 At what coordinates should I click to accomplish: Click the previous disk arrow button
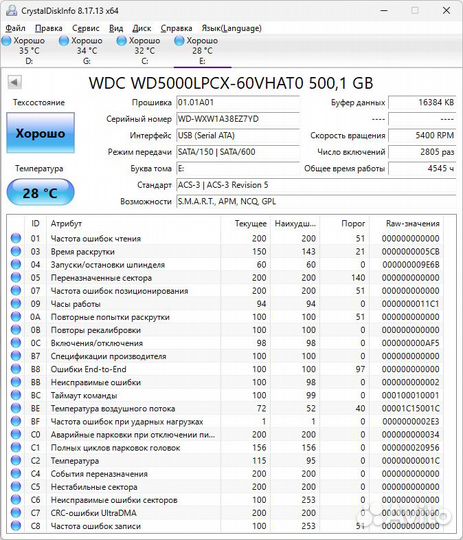[14, 82]
